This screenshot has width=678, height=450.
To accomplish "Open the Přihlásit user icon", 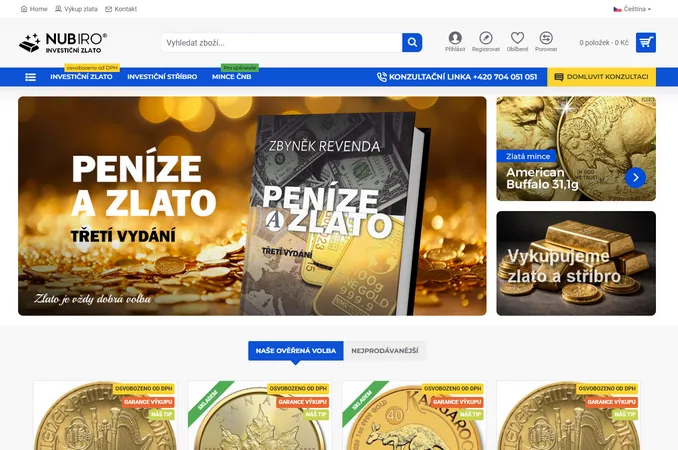I will (x=455, y=41).
